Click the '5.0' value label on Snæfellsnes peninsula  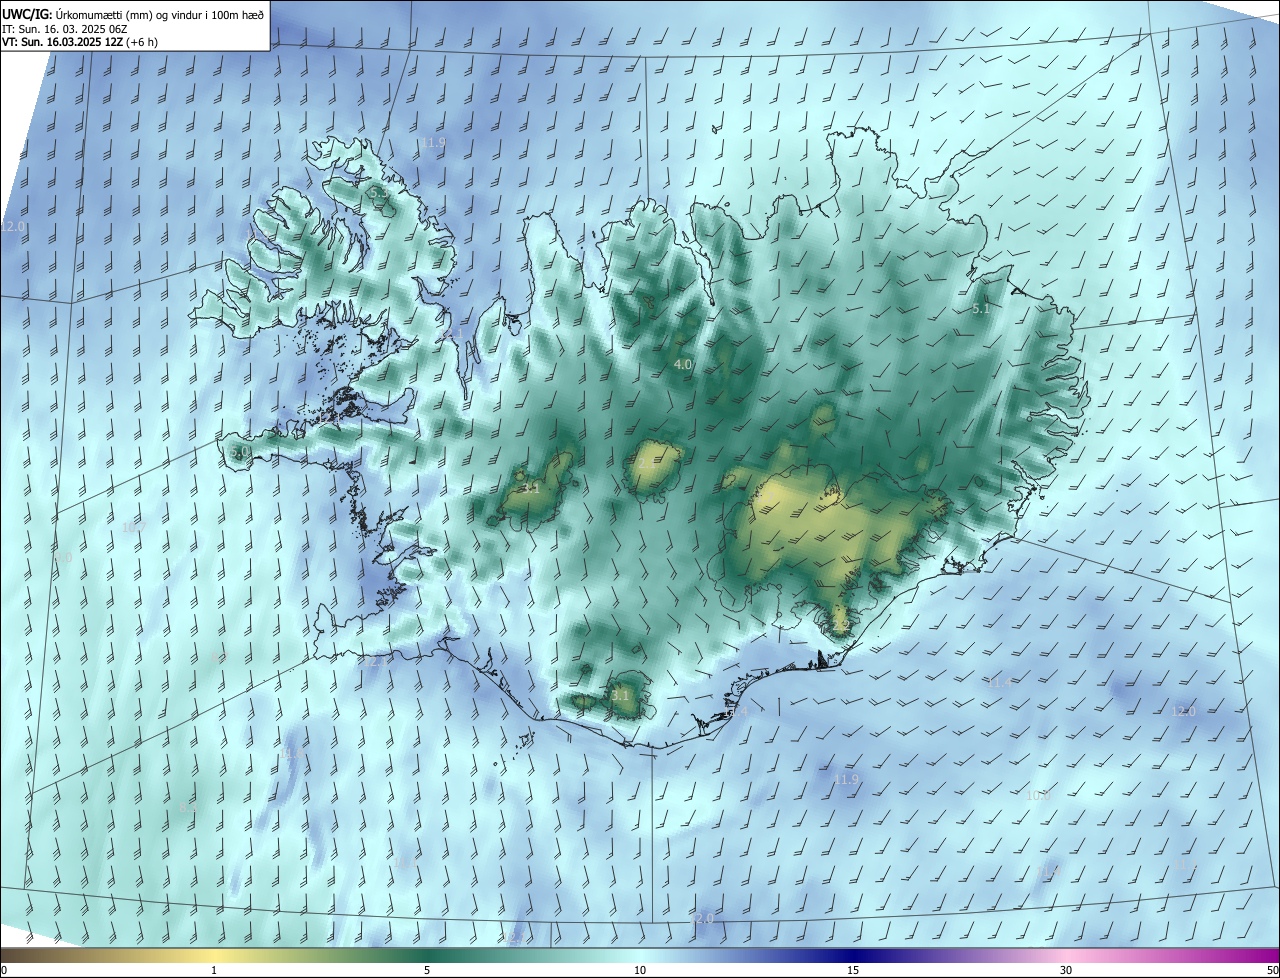[240, 452]
